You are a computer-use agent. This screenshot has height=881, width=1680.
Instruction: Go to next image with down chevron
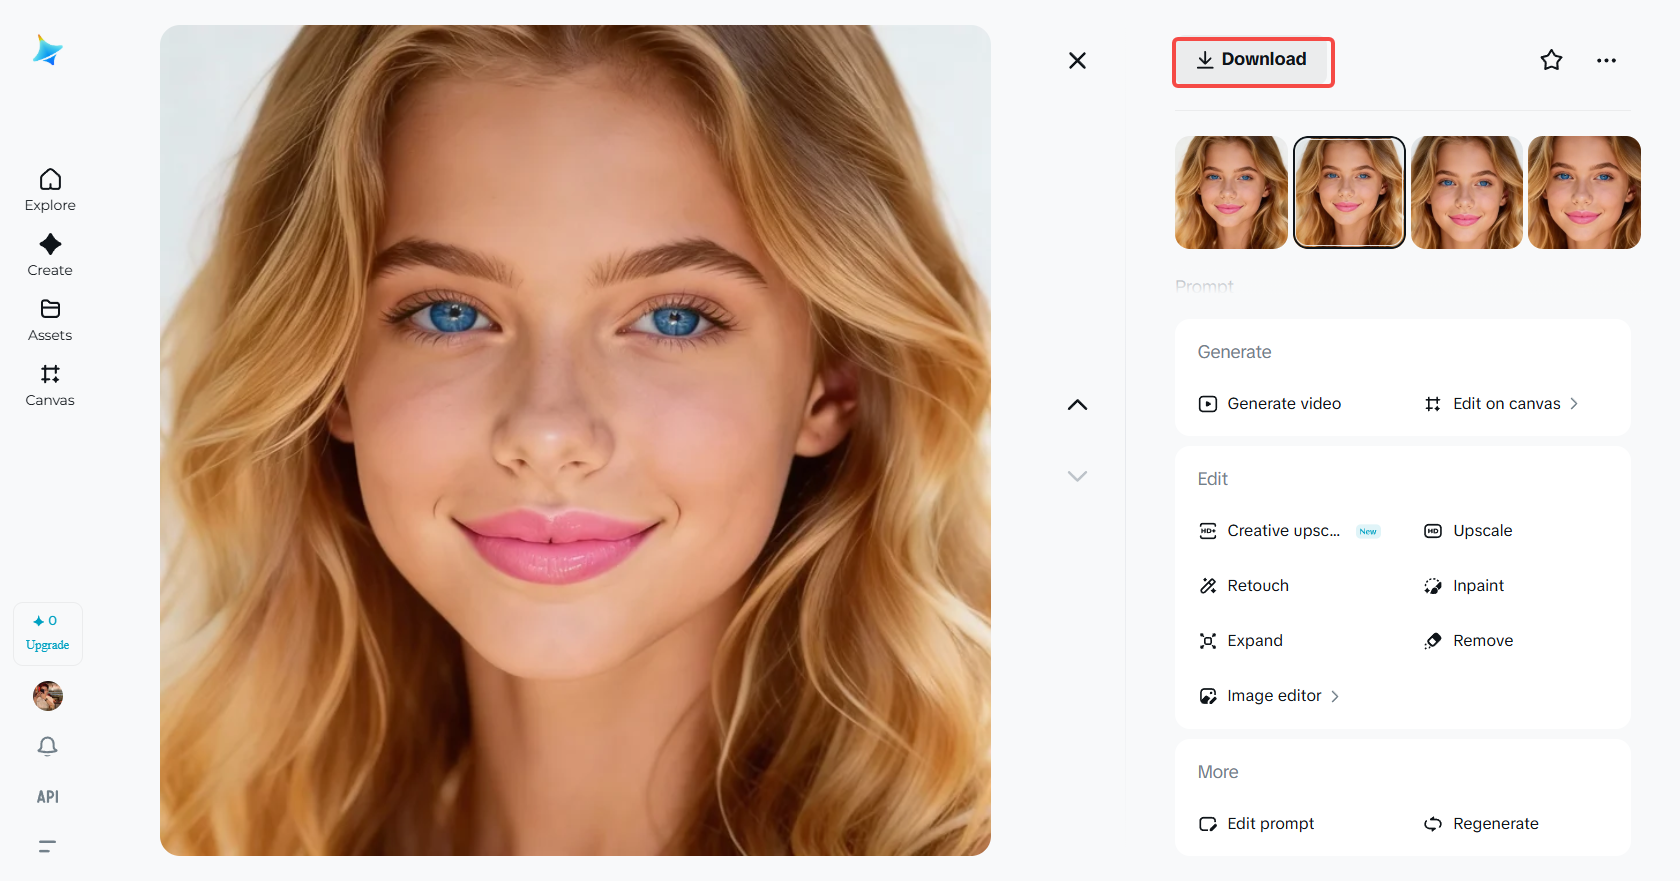(x=1077, y=476)
